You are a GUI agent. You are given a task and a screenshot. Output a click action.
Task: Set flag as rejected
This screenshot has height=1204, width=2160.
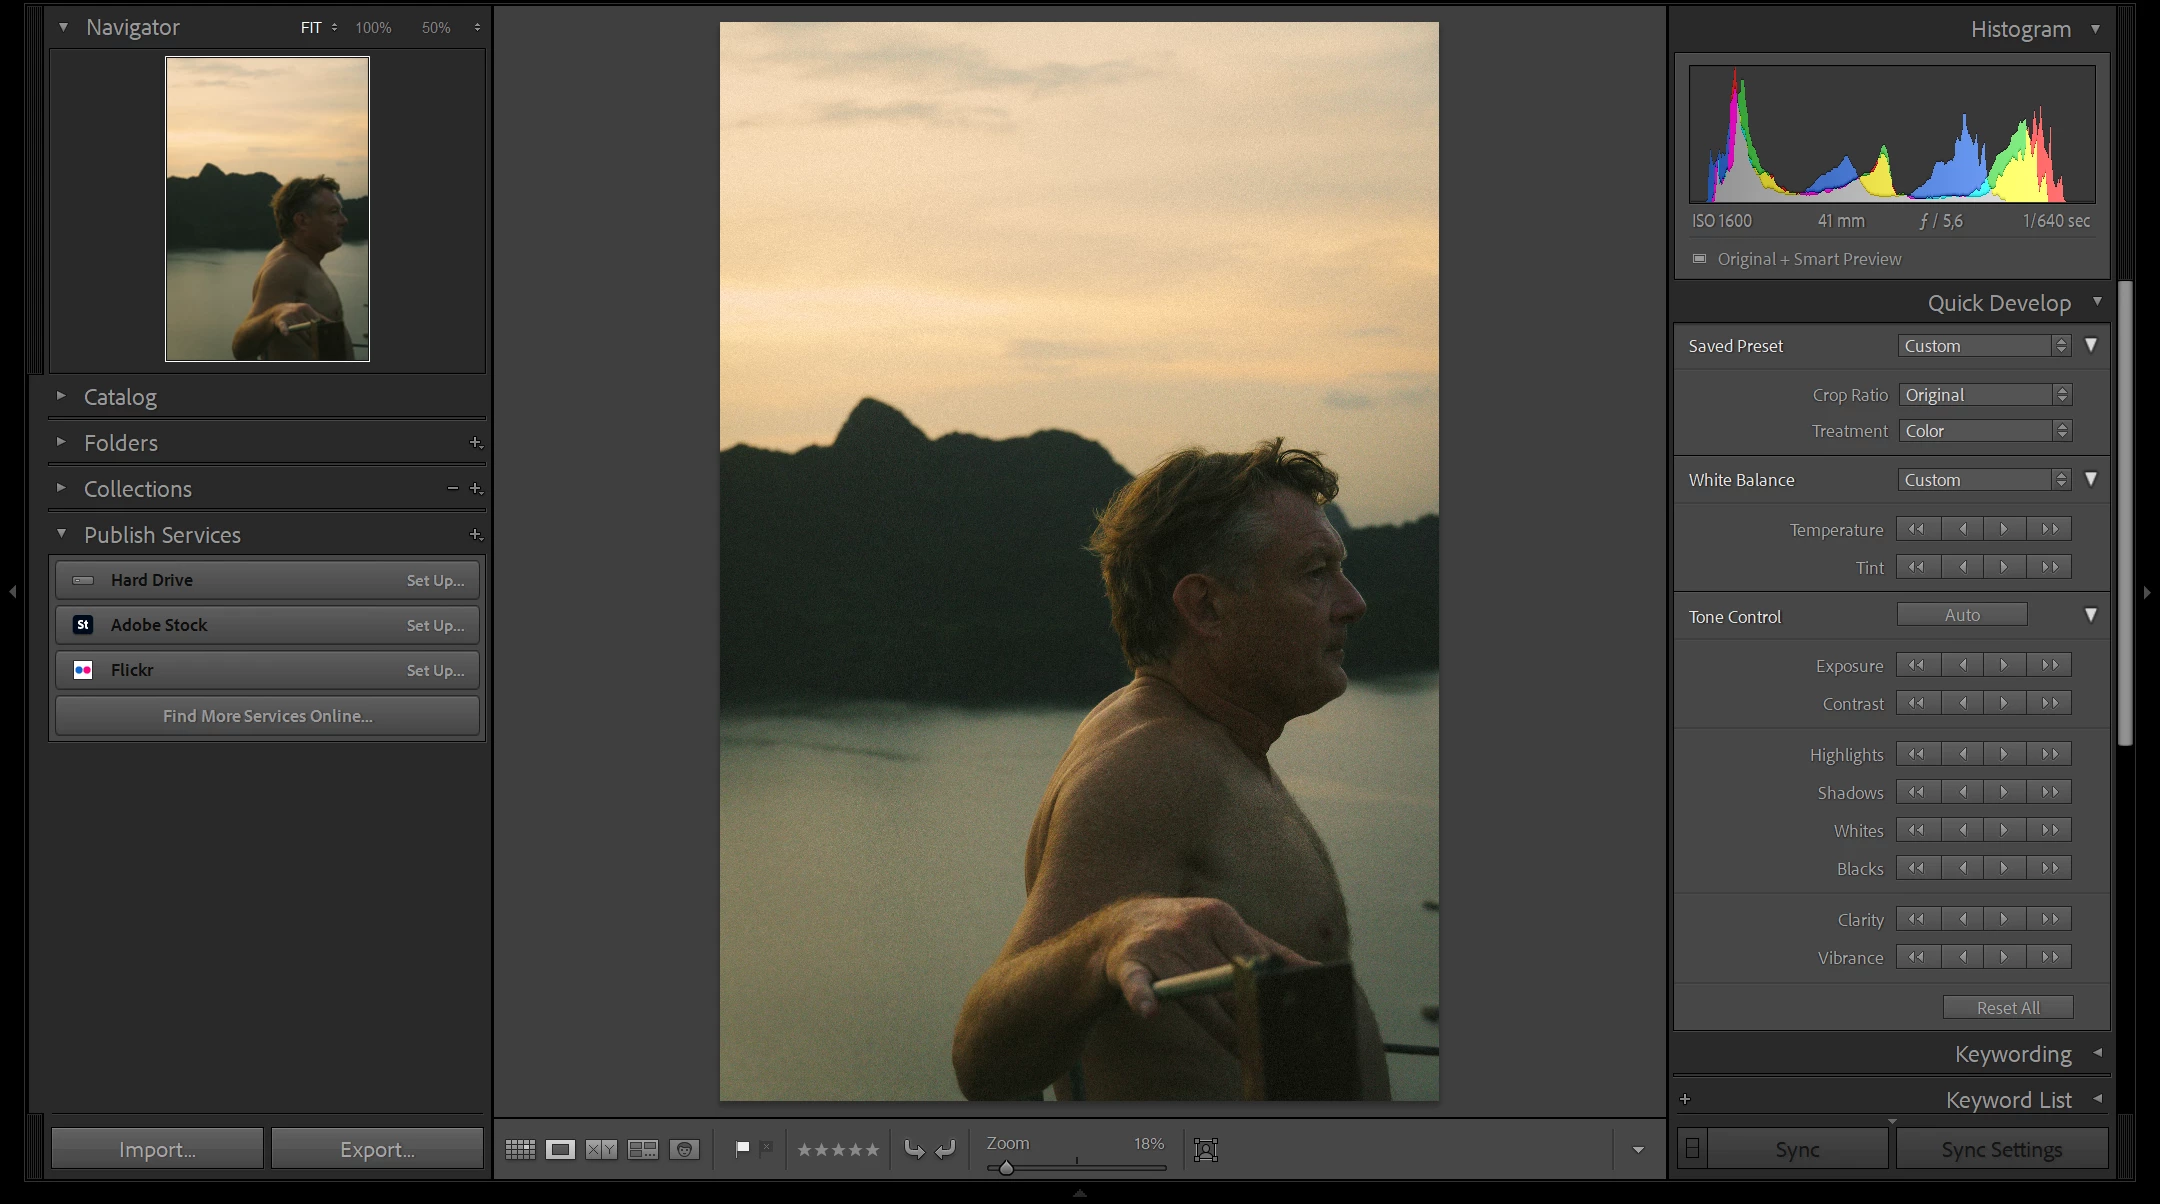pos(766,1149)
